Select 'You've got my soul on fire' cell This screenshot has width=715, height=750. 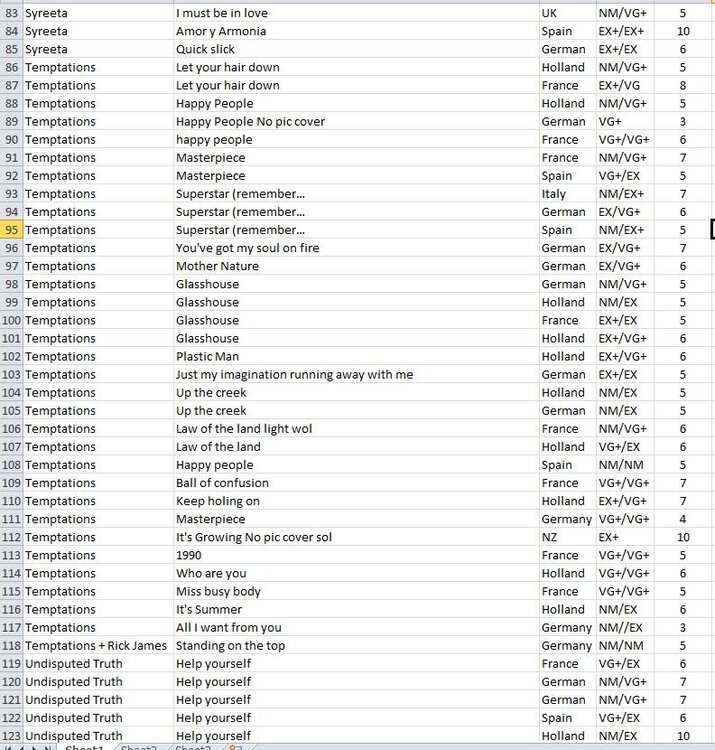[x=355, y=248]
